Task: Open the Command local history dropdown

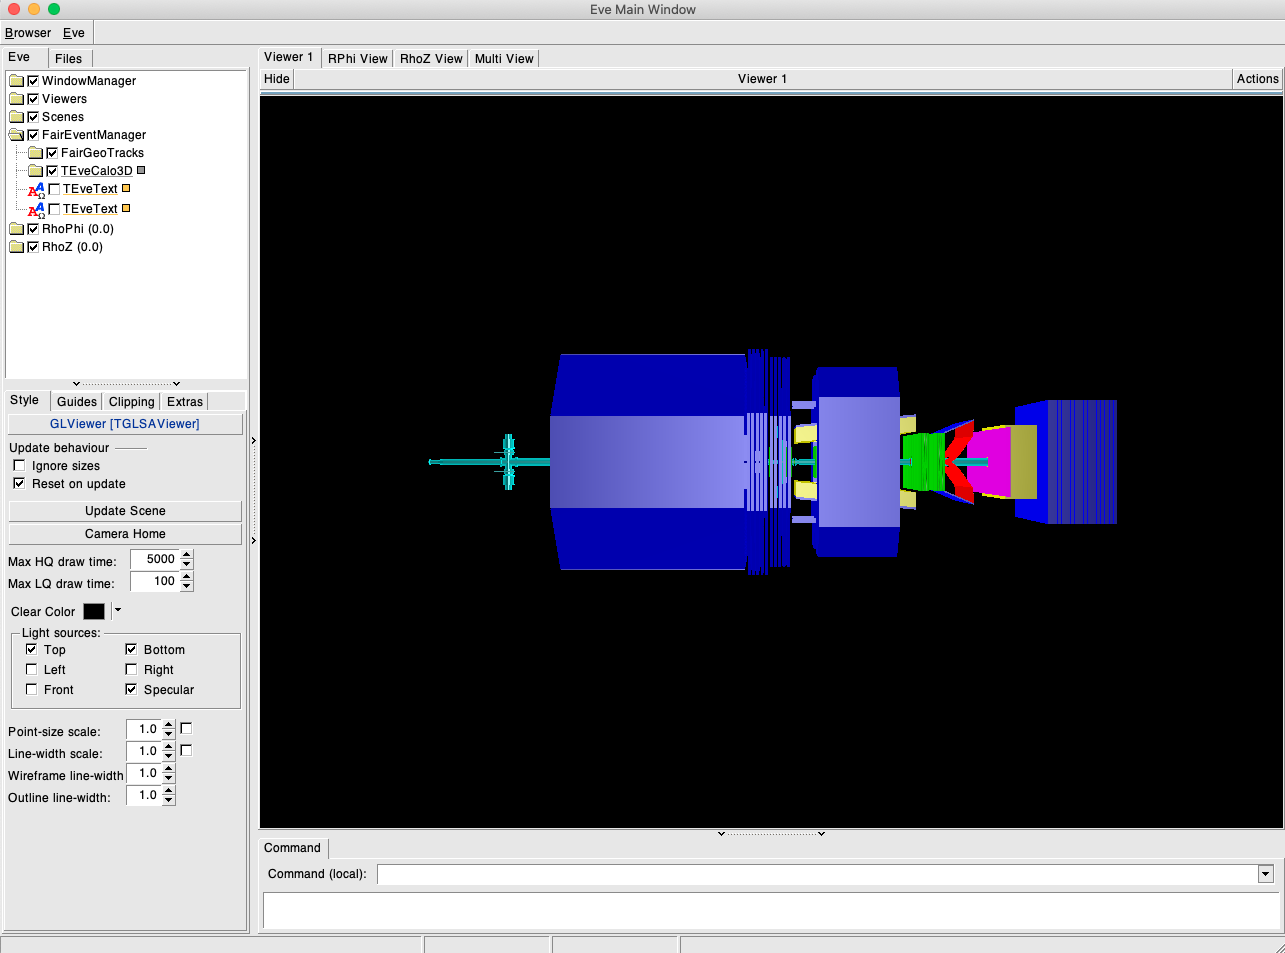Action: (x=1265, y=874)
